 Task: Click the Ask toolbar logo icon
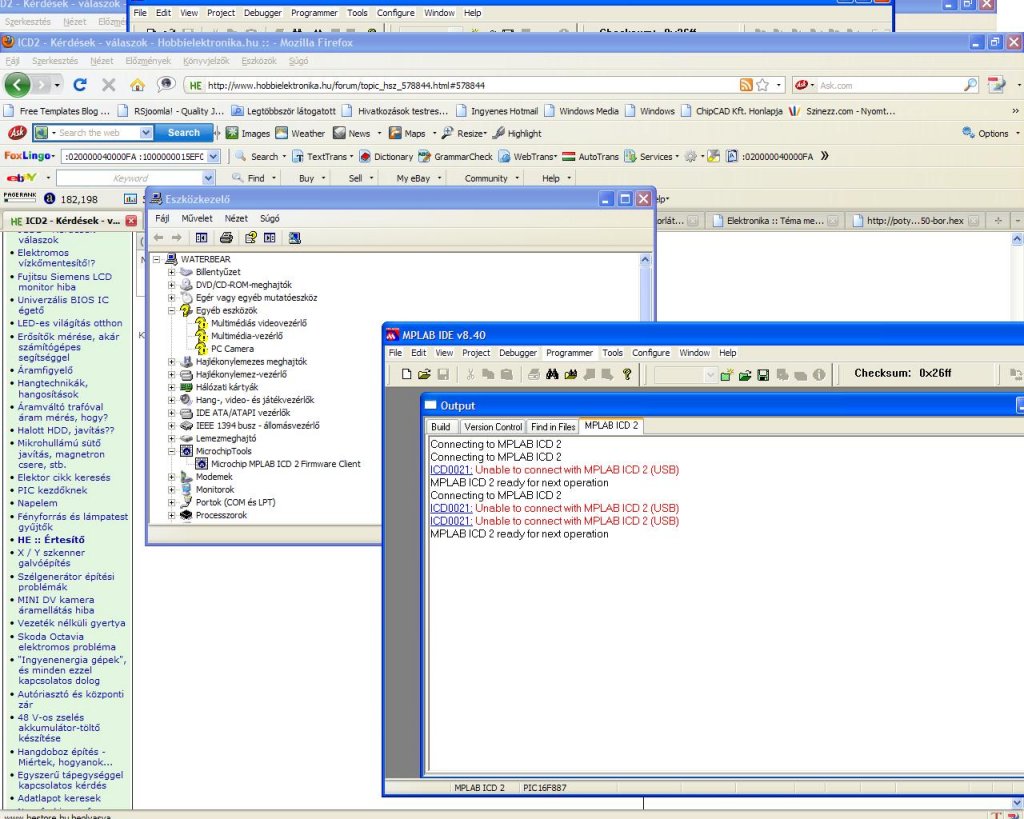point(17,133)
